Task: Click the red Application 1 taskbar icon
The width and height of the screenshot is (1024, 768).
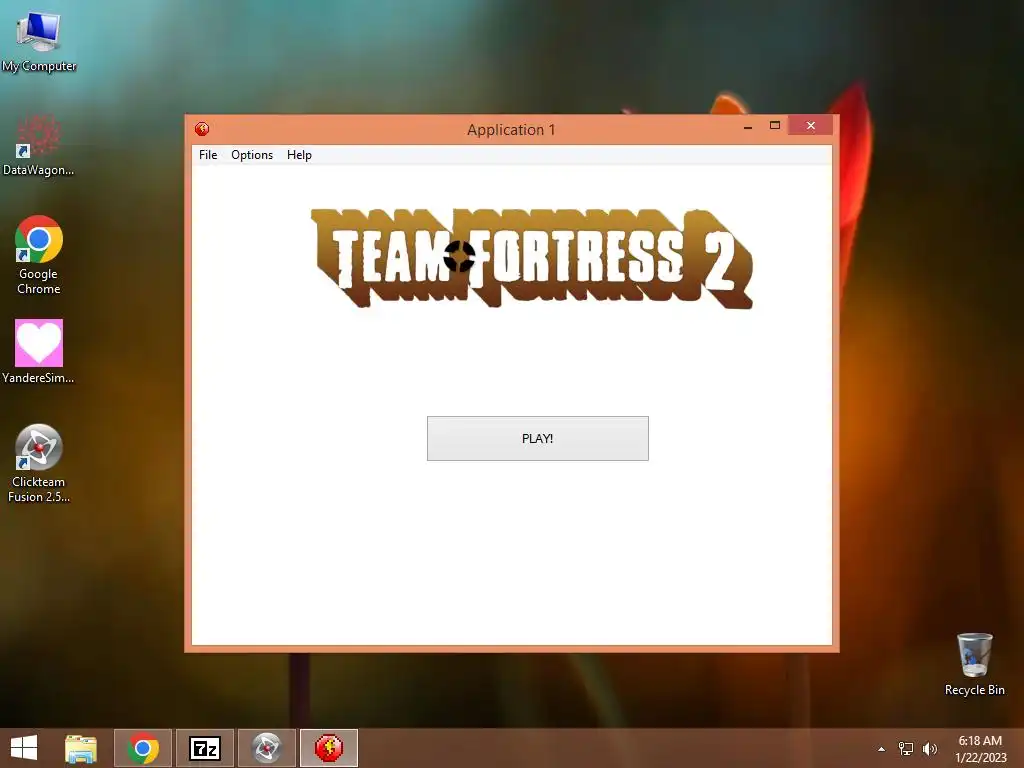Action: coord(328,748)
